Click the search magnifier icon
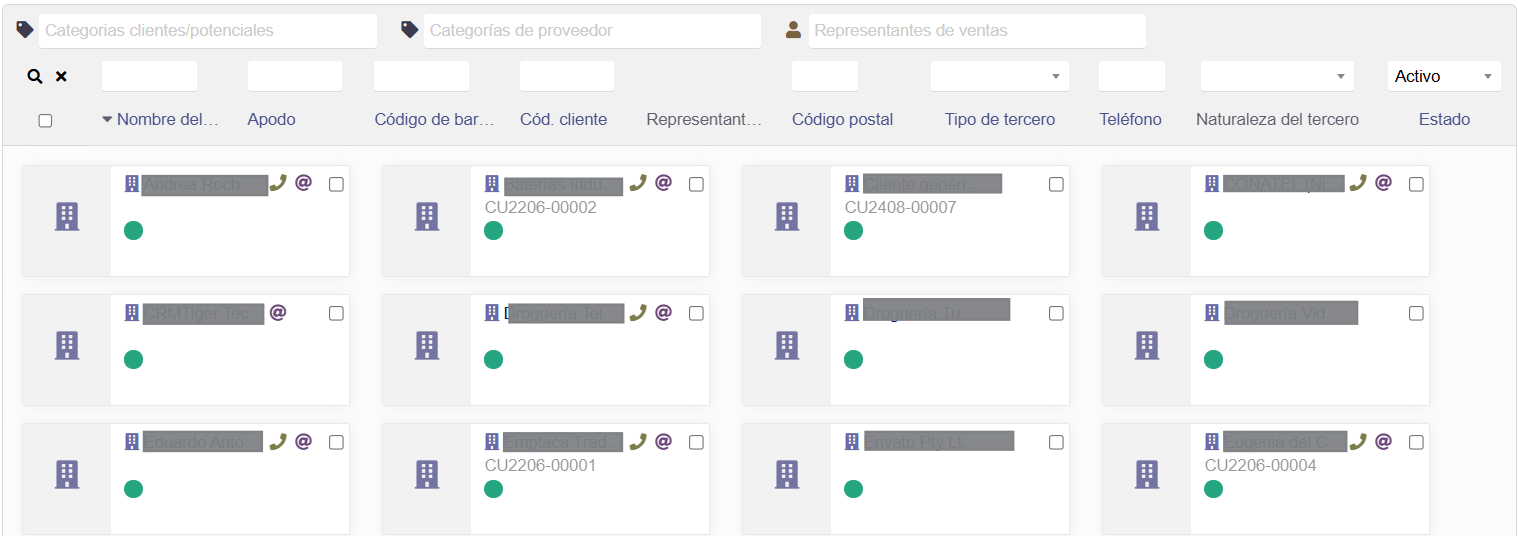The image size is (1518, 536). tap(35, 76)
